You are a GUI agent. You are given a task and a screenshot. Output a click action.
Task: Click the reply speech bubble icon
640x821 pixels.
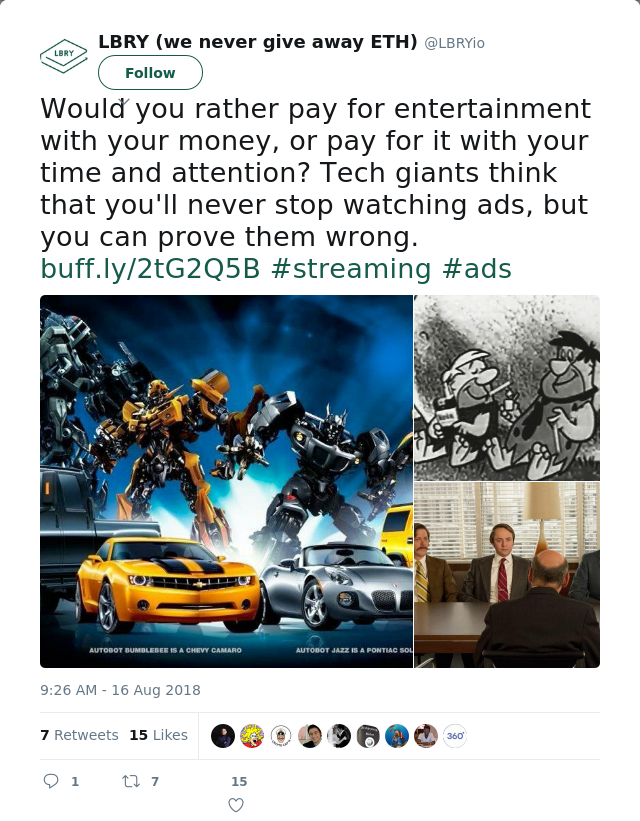pos(51,781)
